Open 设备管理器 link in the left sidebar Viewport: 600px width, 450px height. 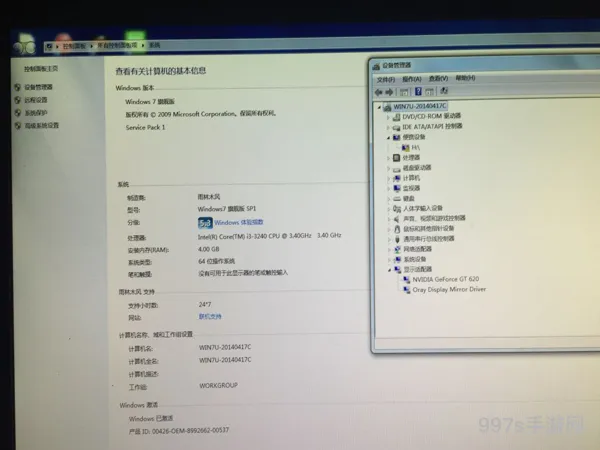pos(39,87)
